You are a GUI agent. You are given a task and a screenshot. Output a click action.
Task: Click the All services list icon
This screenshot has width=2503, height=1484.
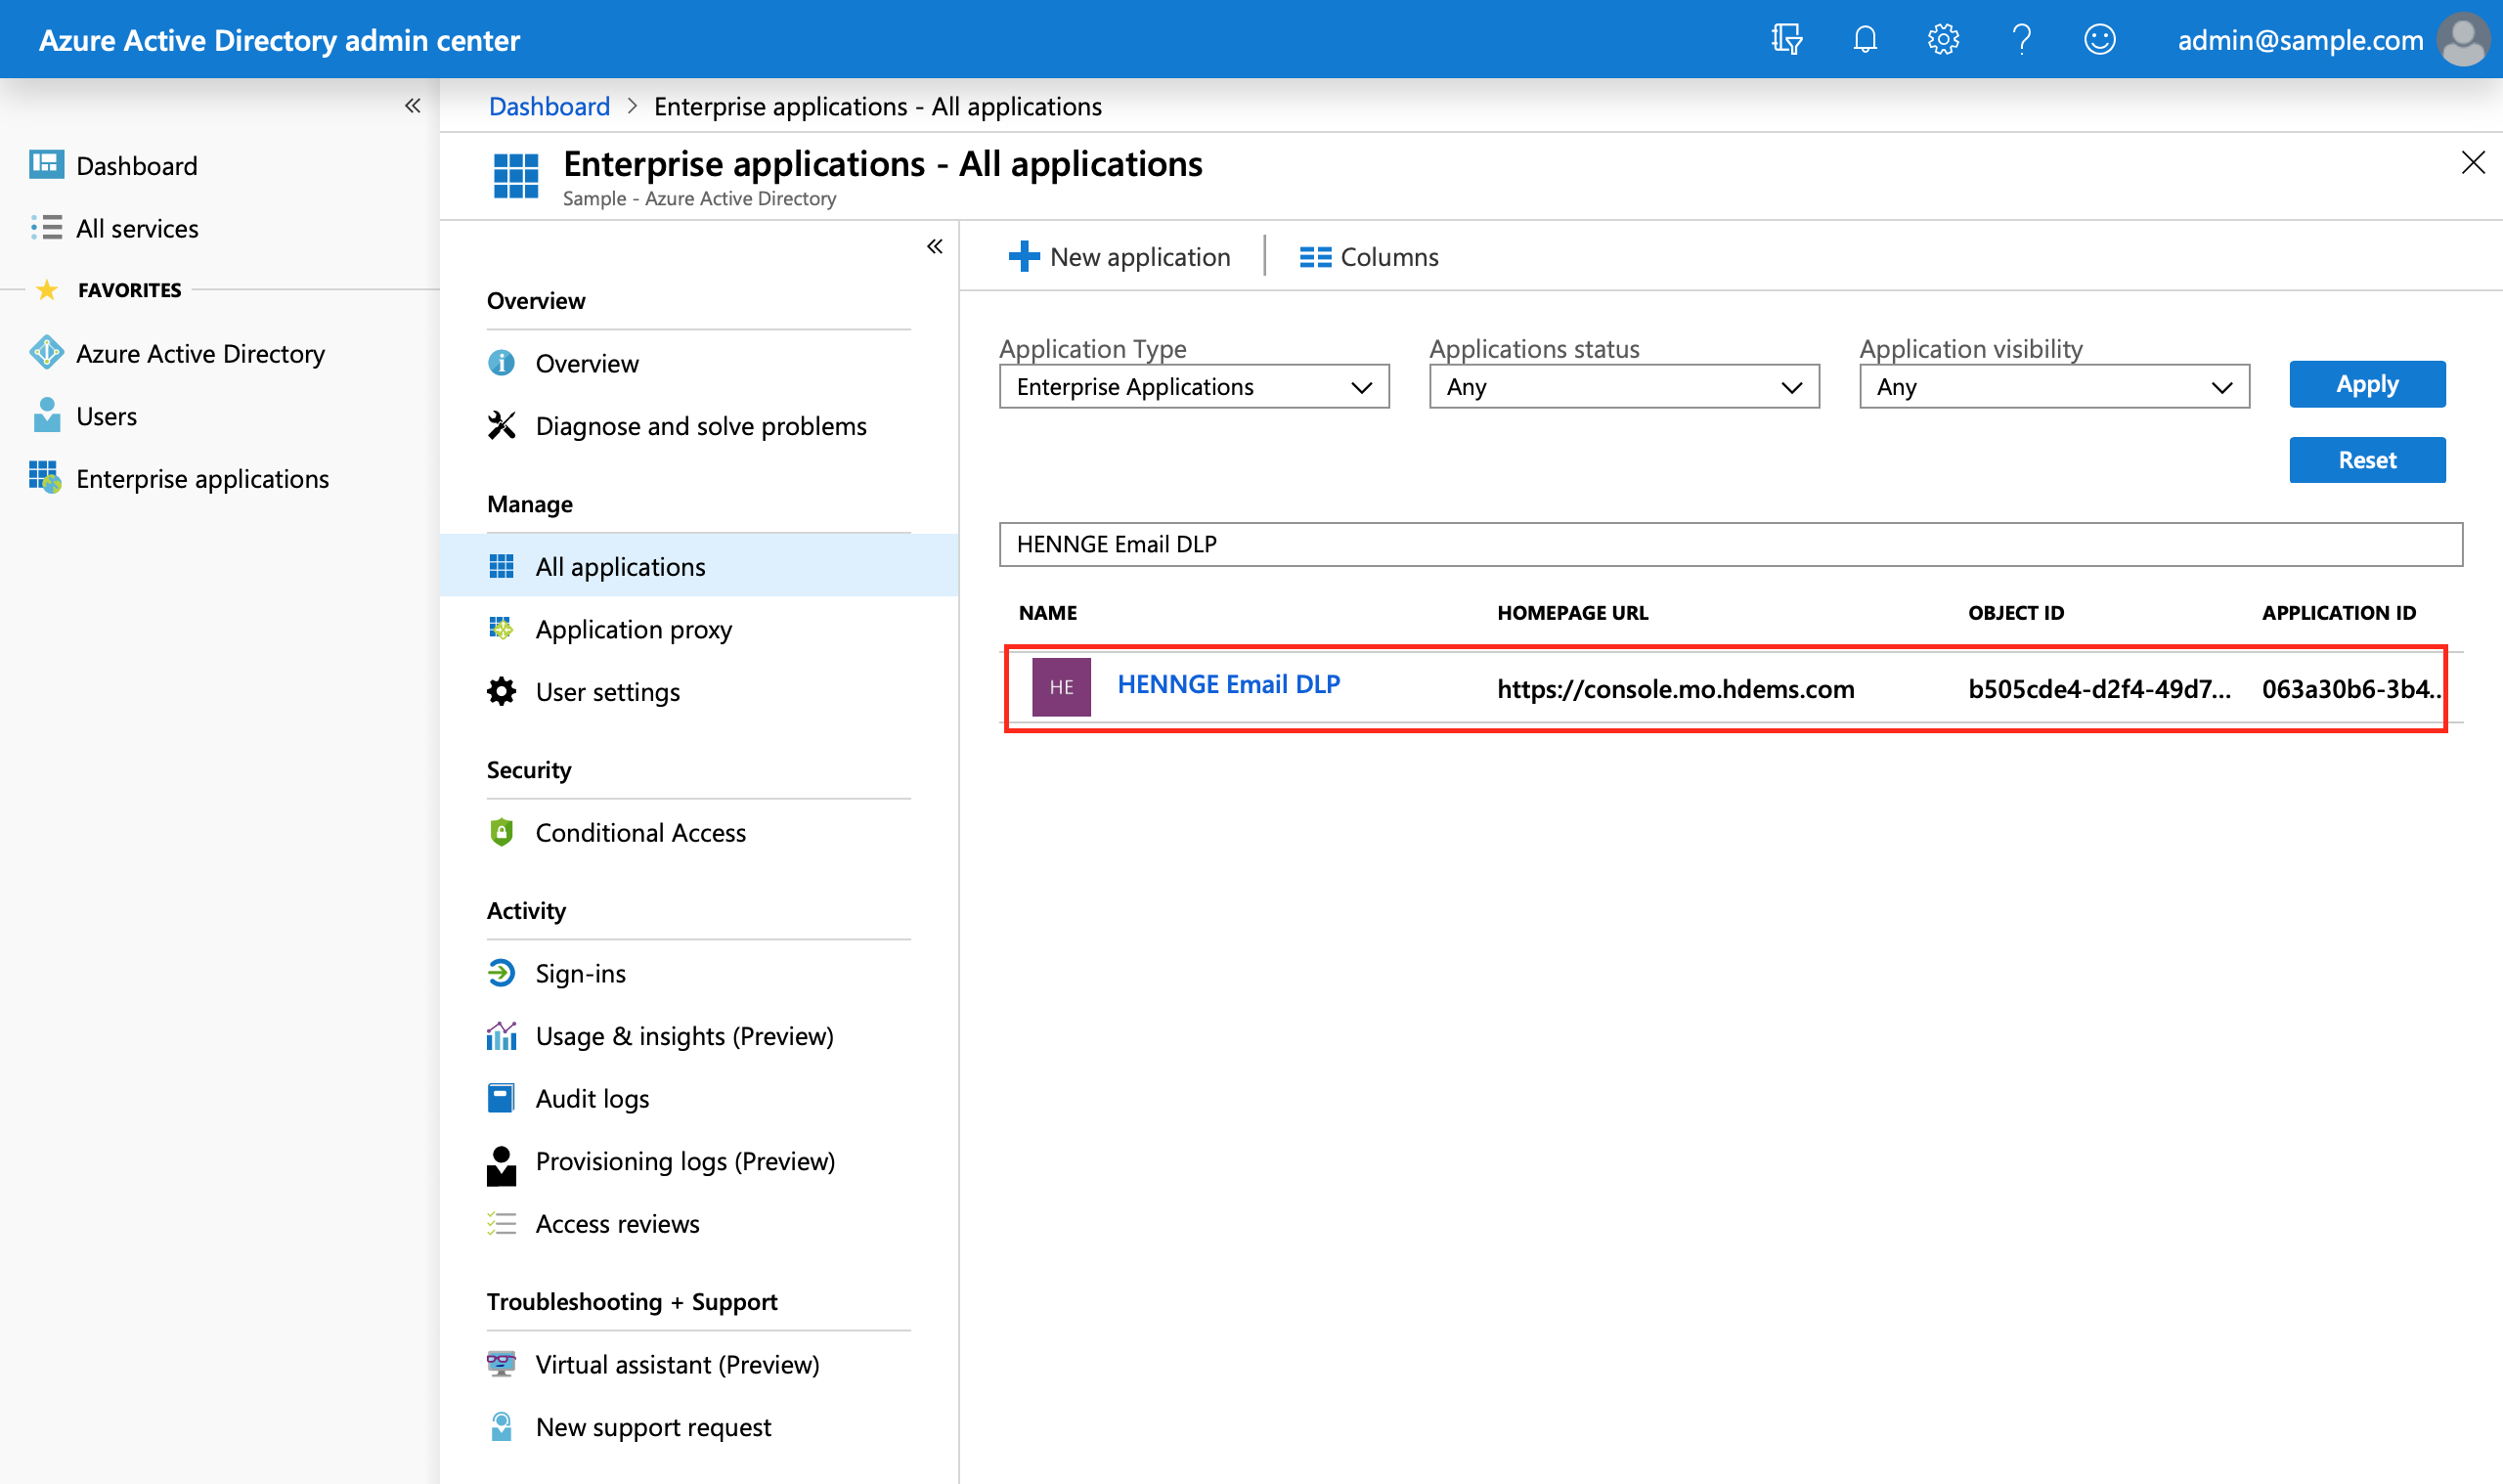(46, 228)
